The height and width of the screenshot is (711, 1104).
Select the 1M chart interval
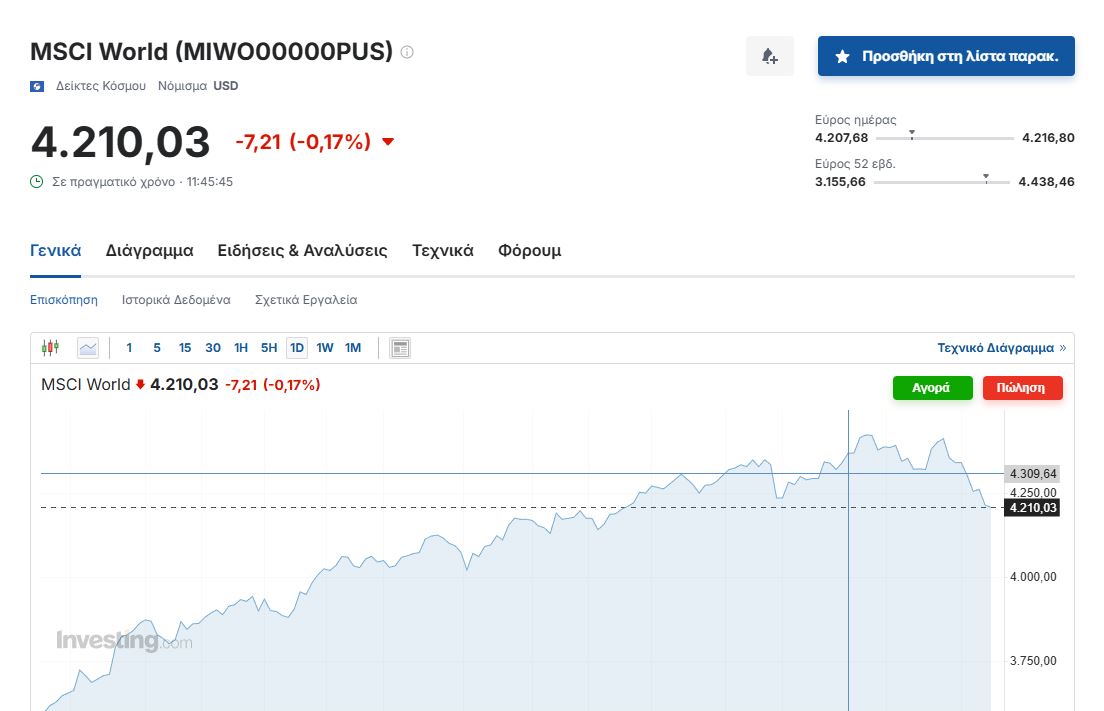coord(353,348)
